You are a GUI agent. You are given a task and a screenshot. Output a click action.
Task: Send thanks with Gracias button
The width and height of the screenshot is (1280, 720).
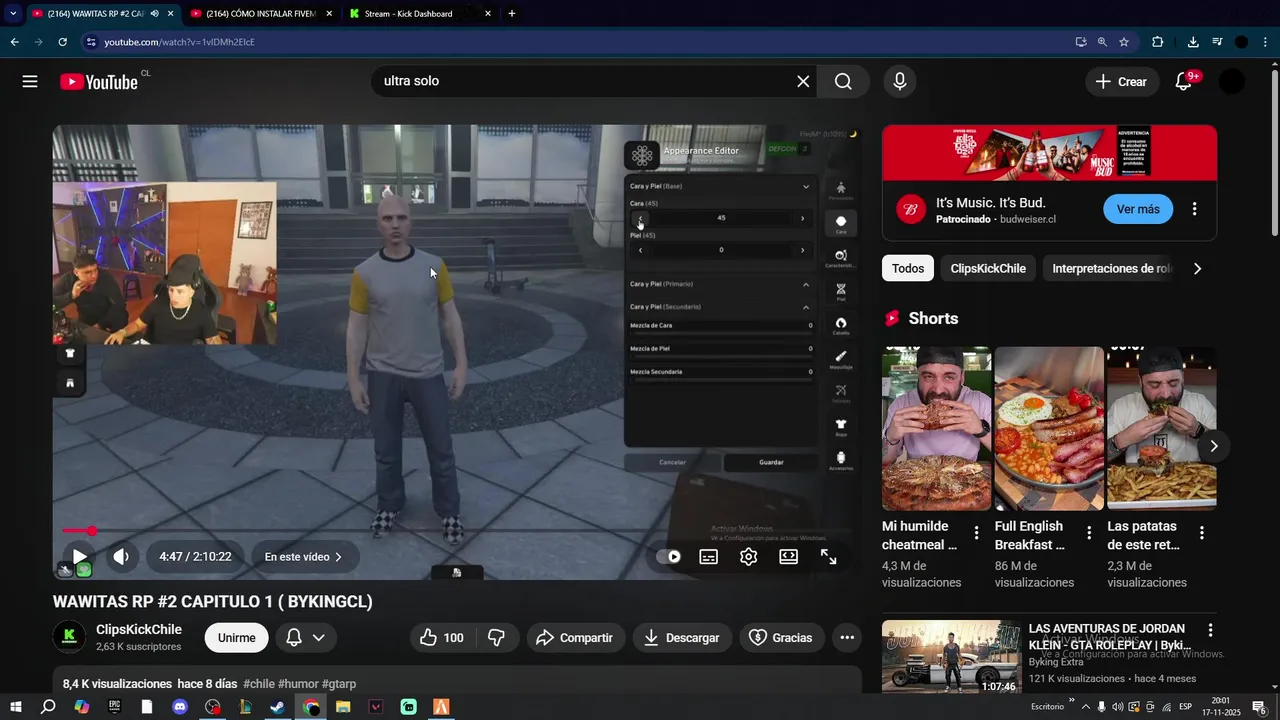782,638
